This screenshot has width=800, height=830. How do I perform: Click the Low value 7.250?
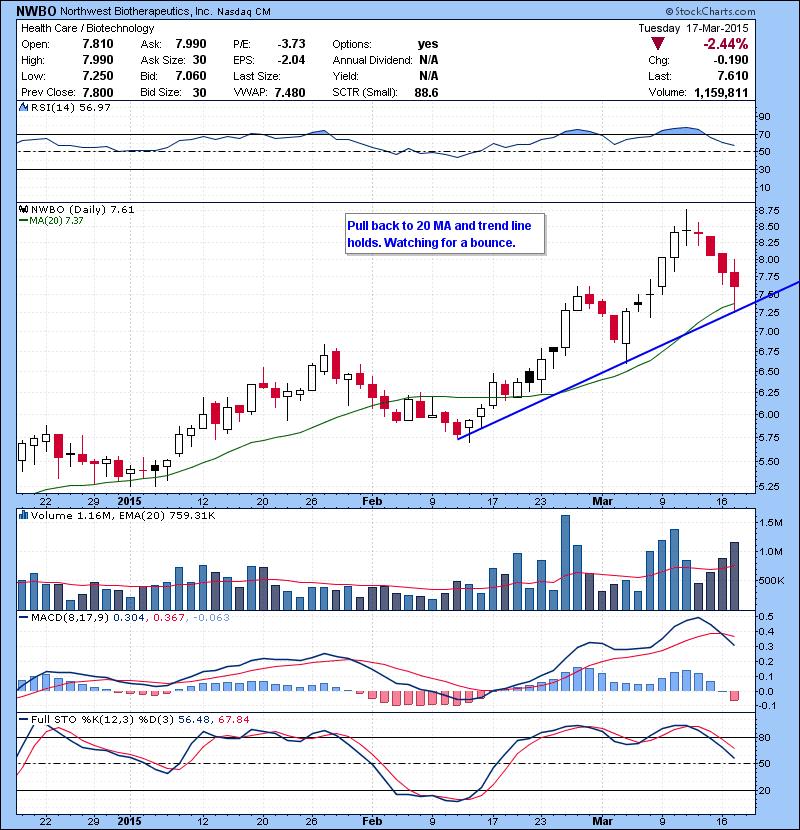98,76
